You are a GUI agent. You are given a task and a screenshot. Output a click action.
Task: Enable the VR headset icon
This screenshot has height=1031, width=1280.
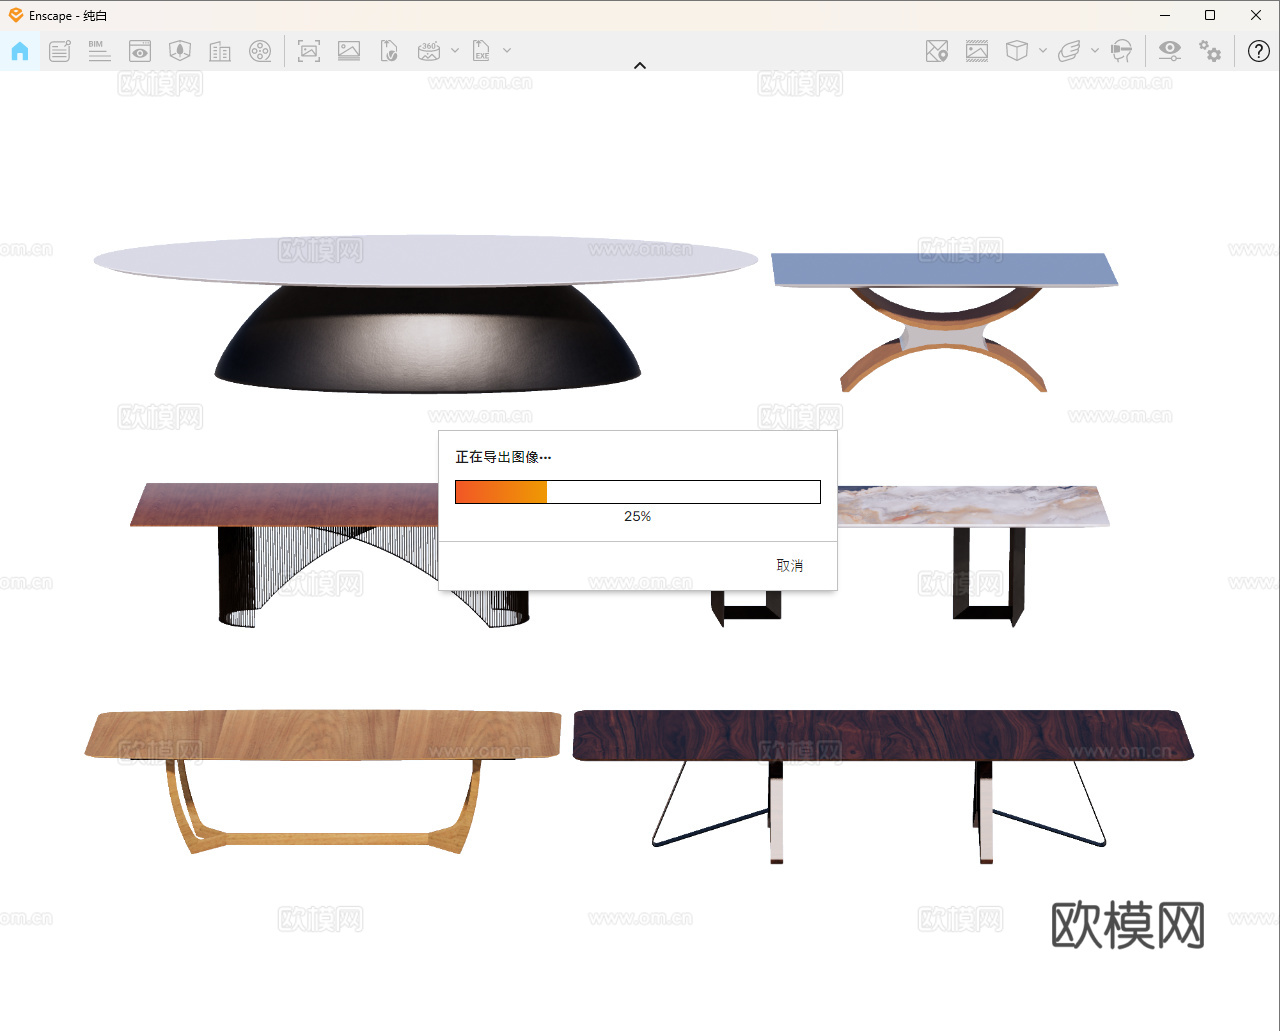[x=1121, y=51]
